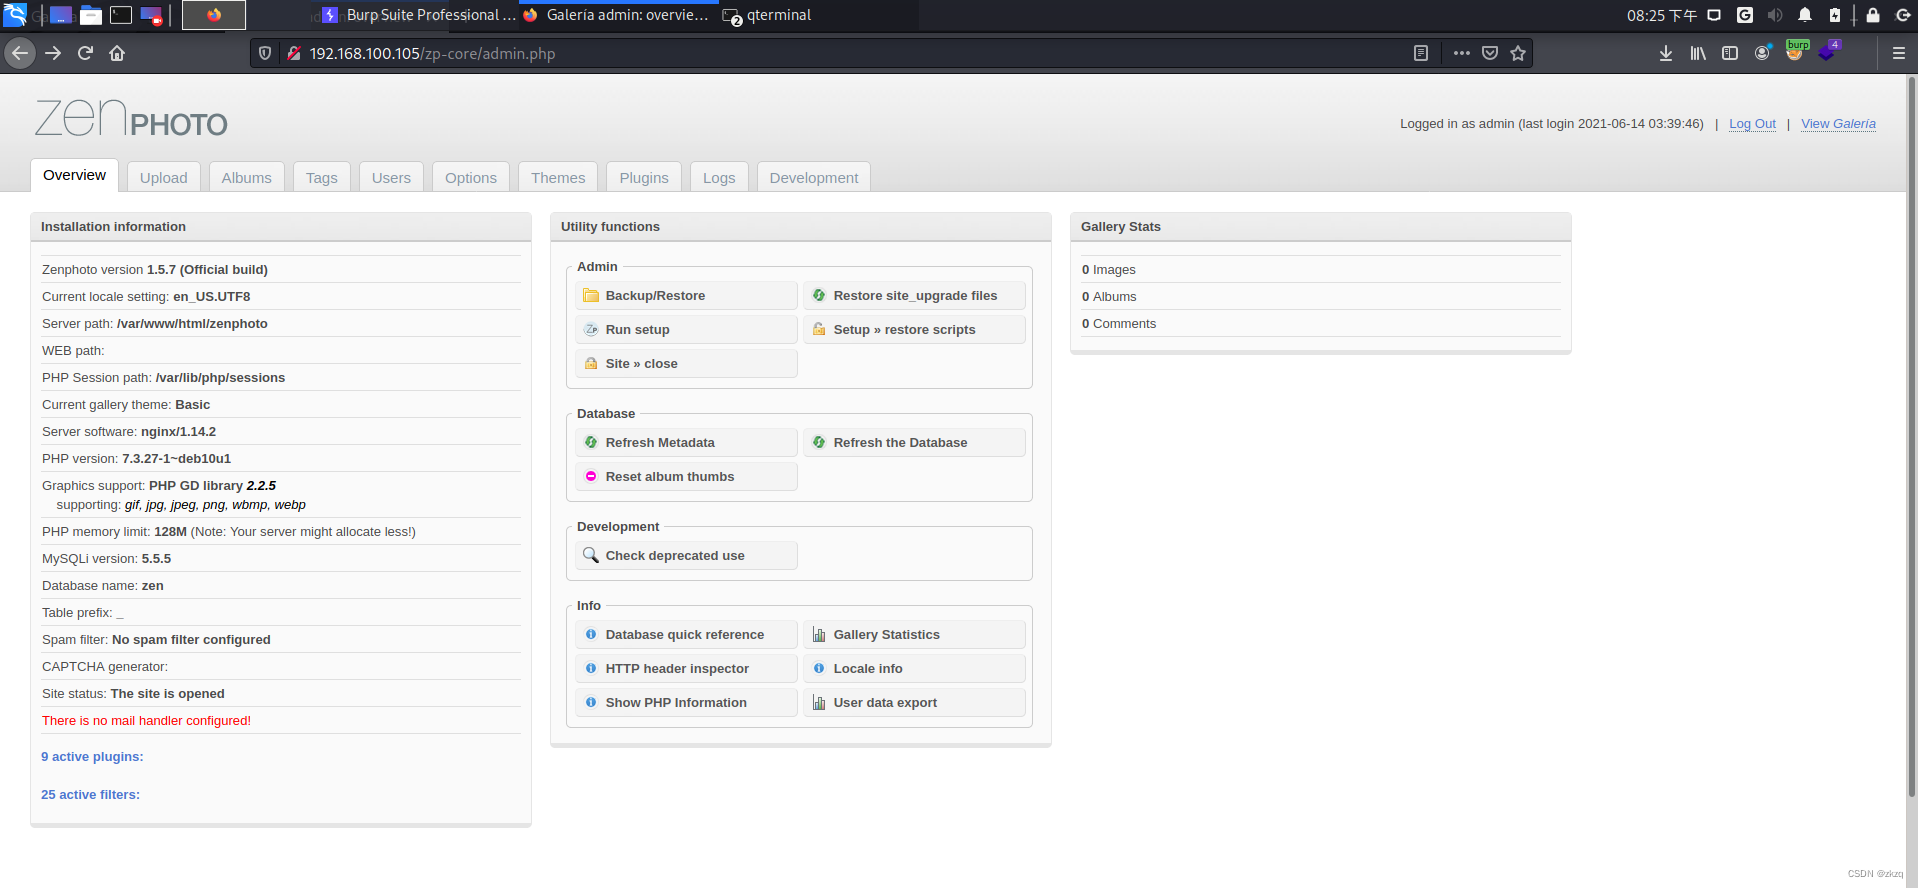
Task: Launch the terminal emulator panel icon
Action: click(121, 15)
